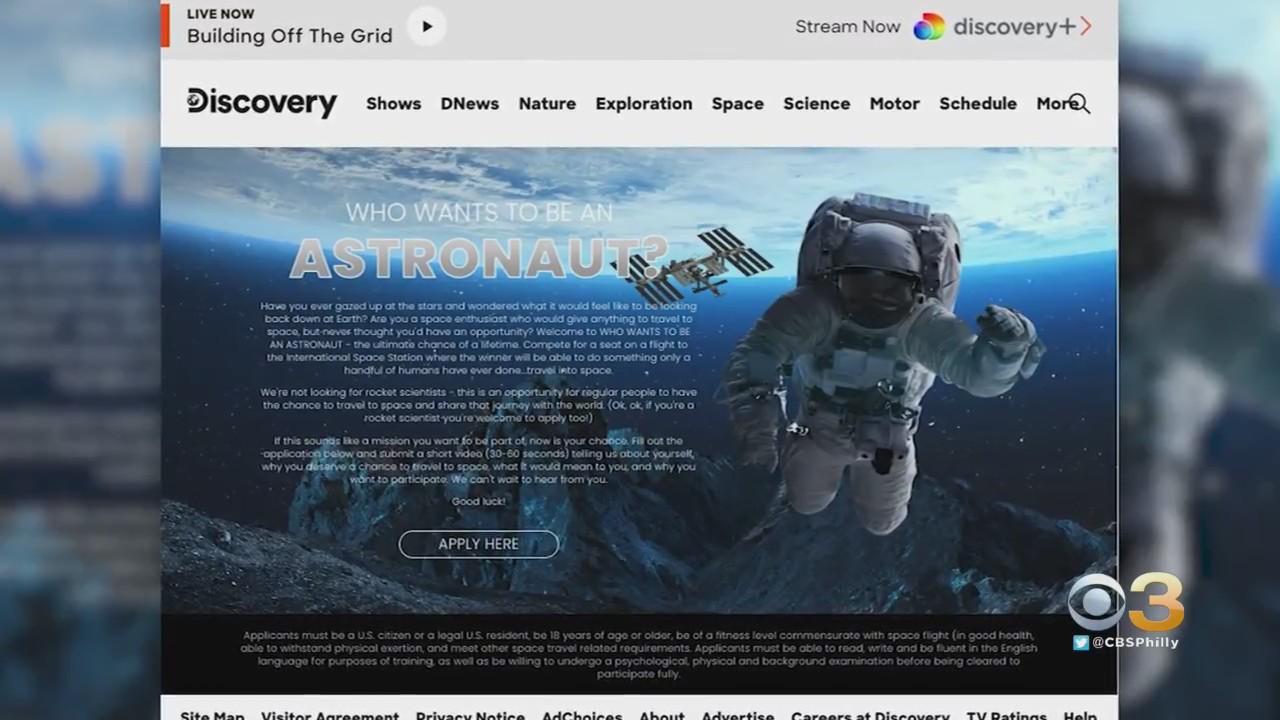1280x720 pixels.
Task: Click the APPLY HERE button
Action: click(478, 544)
